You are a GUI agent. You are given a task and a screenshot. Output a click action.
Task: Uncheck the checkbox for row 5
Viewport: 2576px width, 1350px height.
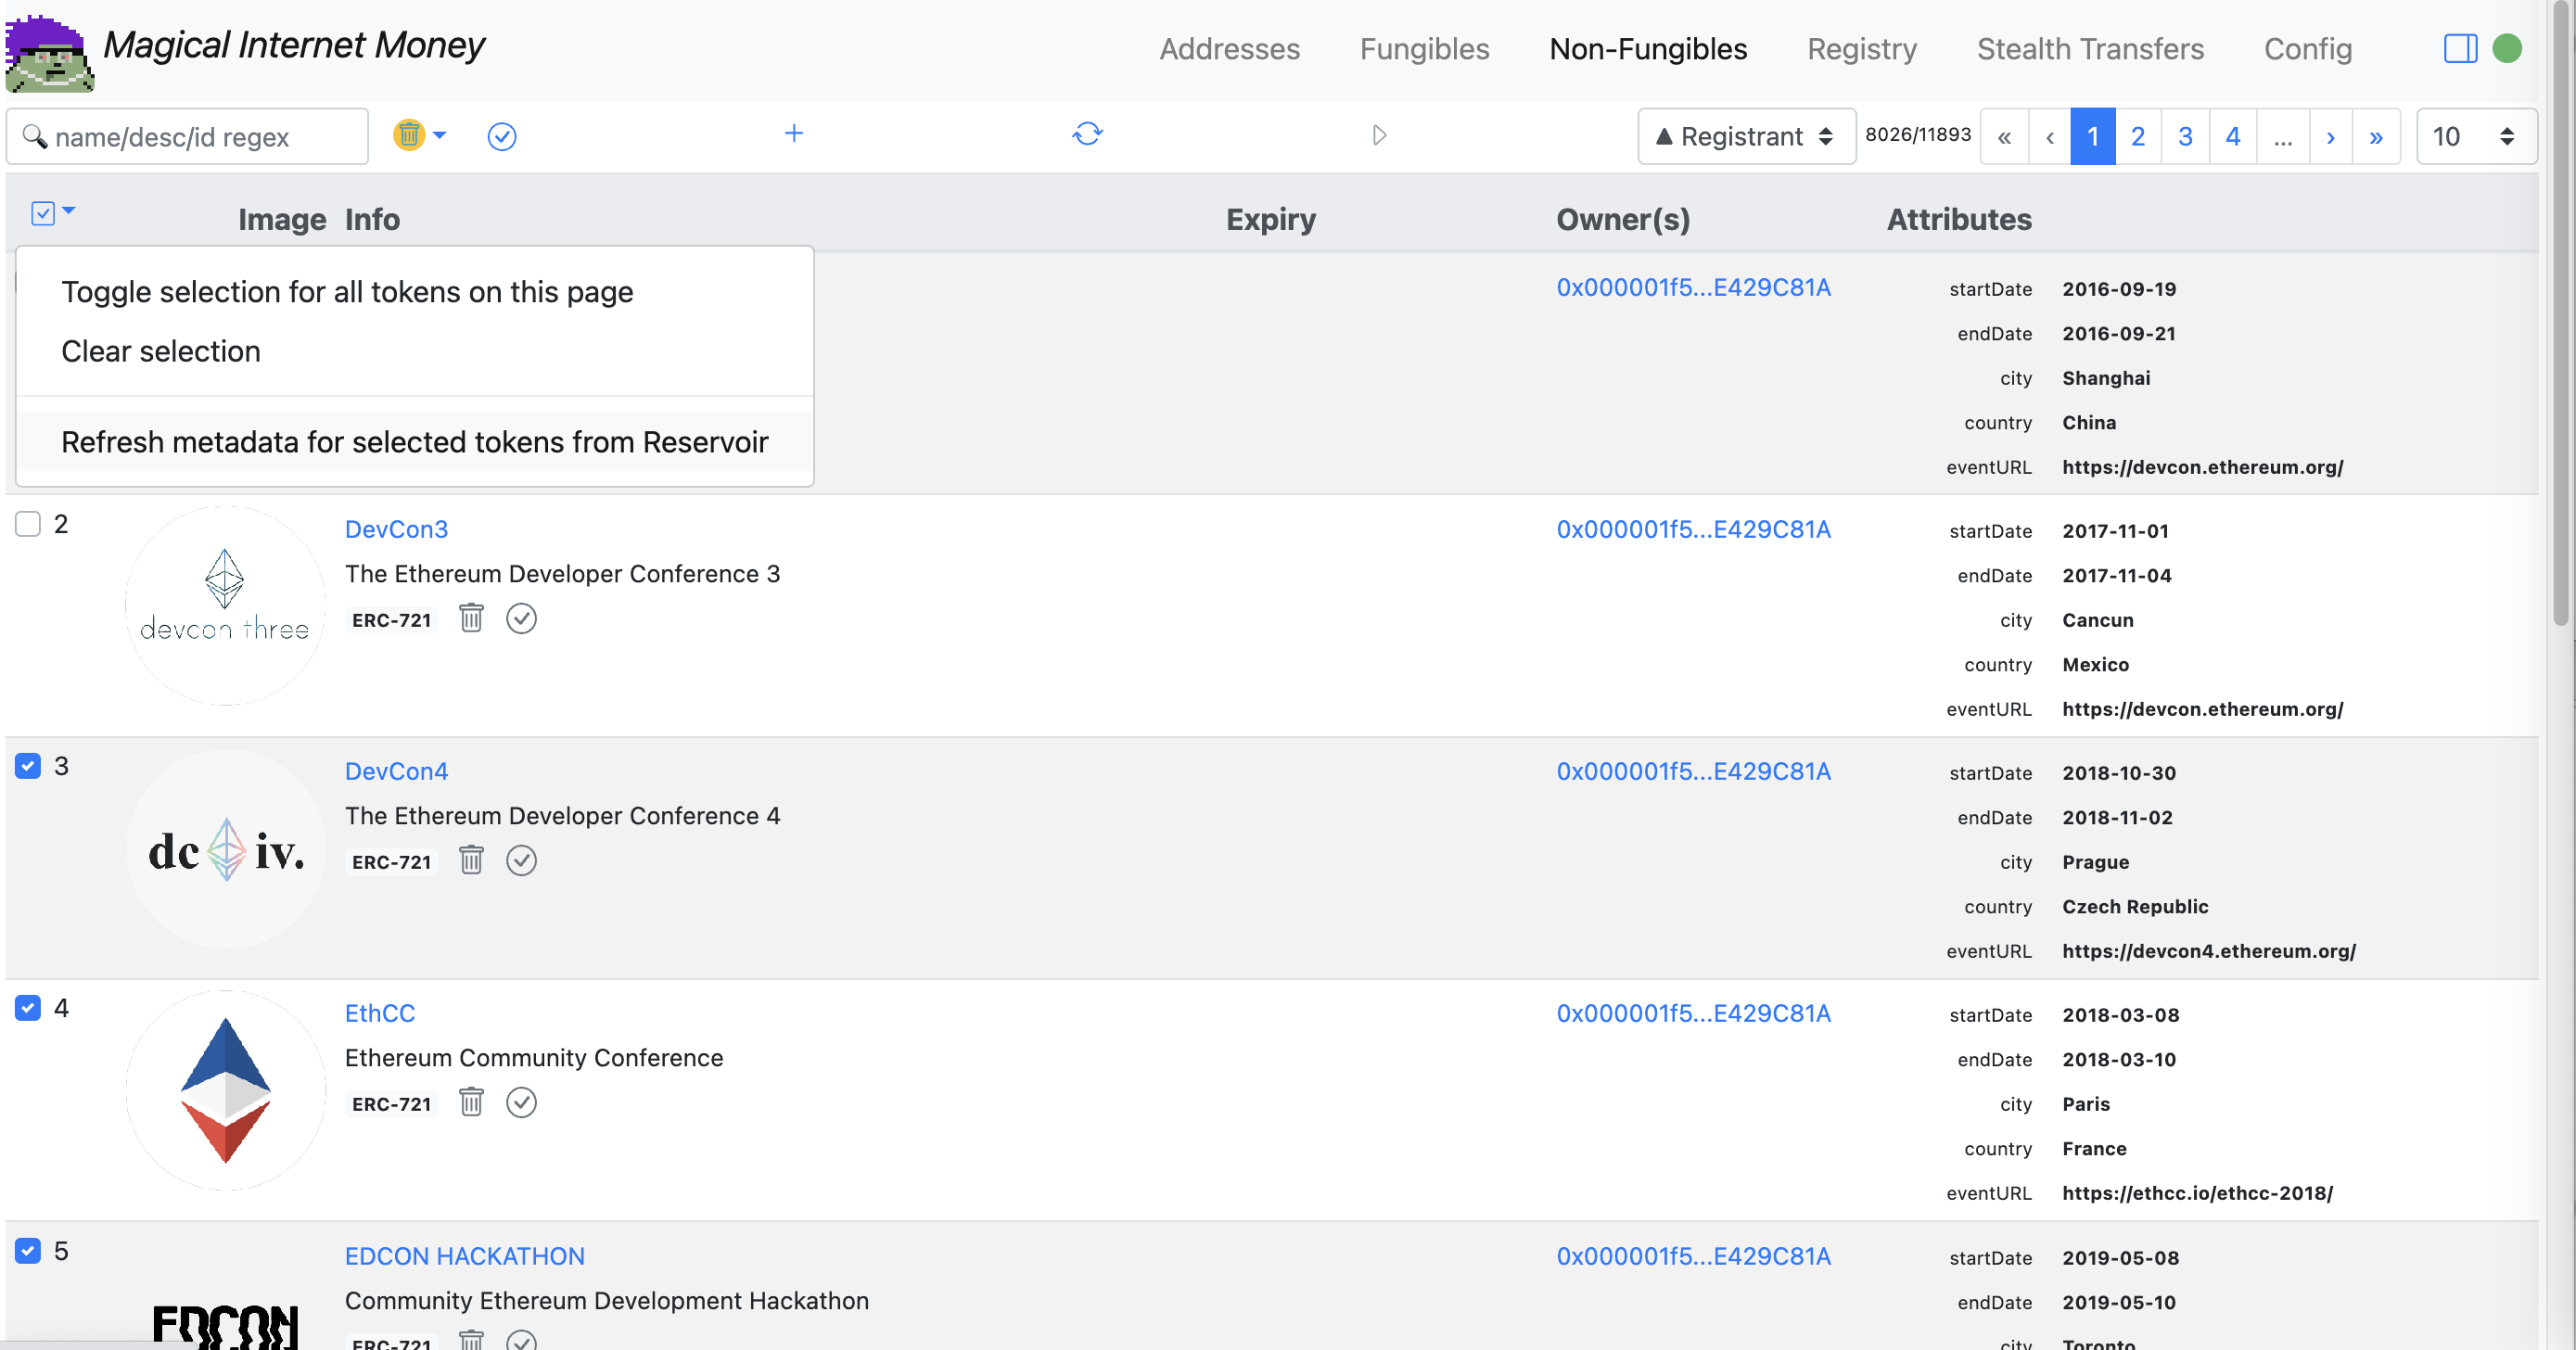coord(28,1251)
